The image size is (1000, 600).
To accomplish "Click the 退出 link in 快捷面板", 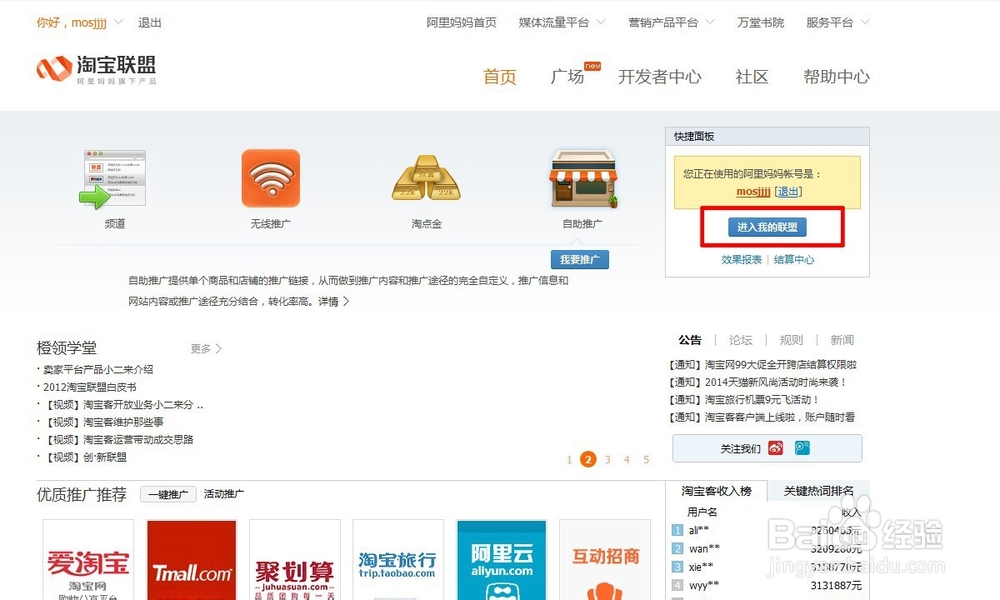I will (788, 191).
